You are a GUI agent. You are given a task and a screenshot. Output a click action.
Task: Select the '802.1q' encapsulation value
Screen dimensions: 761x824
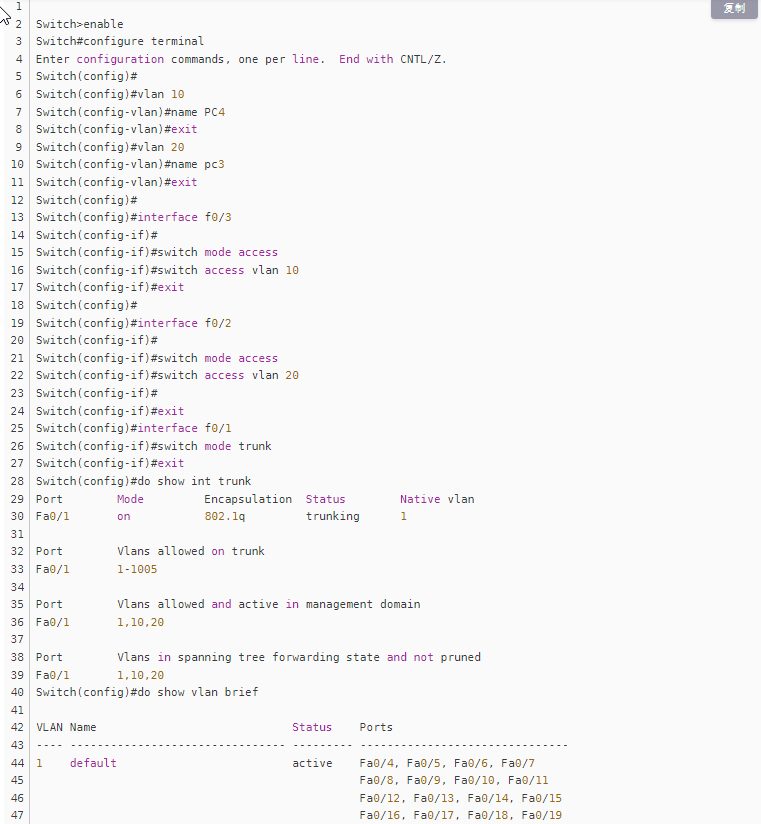(225, 517)
